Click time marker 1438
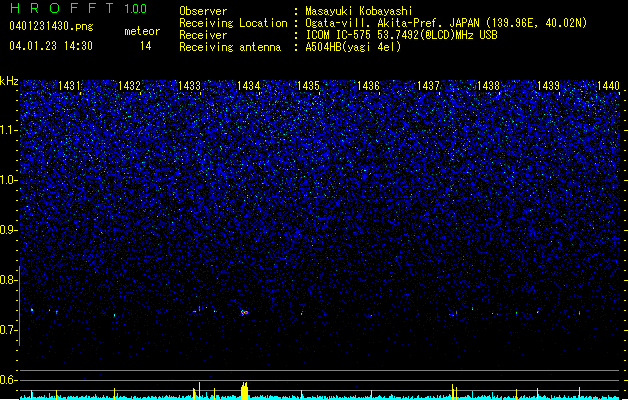This screenshot has width=629, height=400. pos(488,86)
